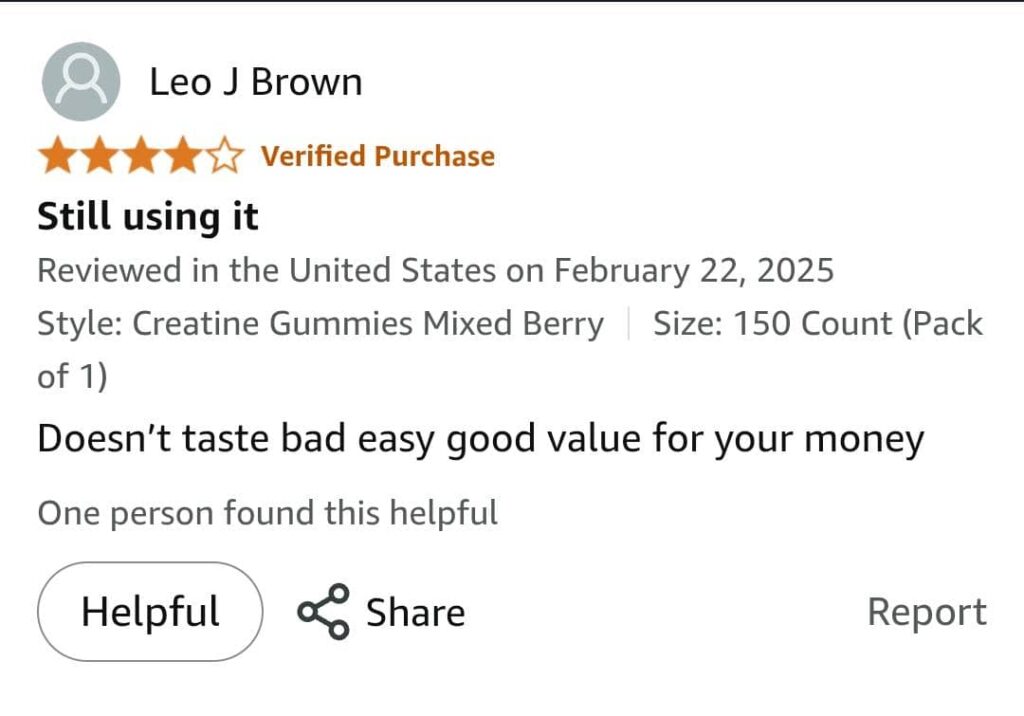This screenshot has height=716, width=1024.
Task: Click the review date February 22, 2025
Action: point(694,271)
